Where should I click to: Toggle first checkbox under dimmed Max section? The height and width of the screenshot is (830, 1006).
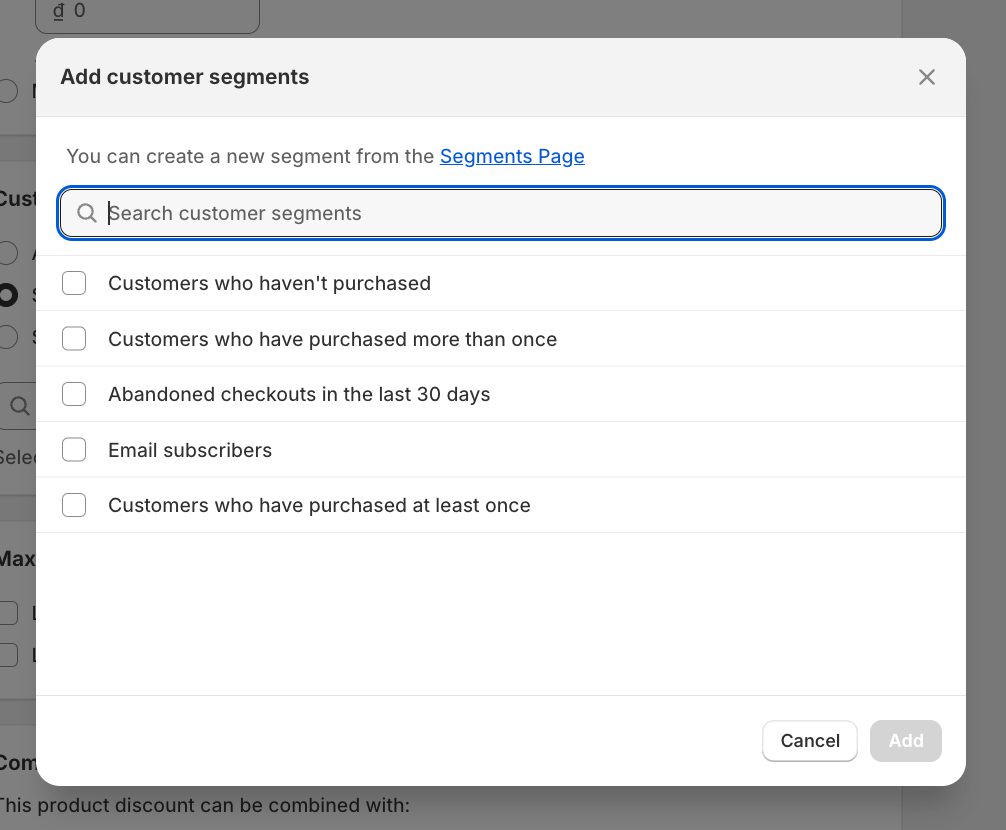pyautogui.click(x=9, y=613)
